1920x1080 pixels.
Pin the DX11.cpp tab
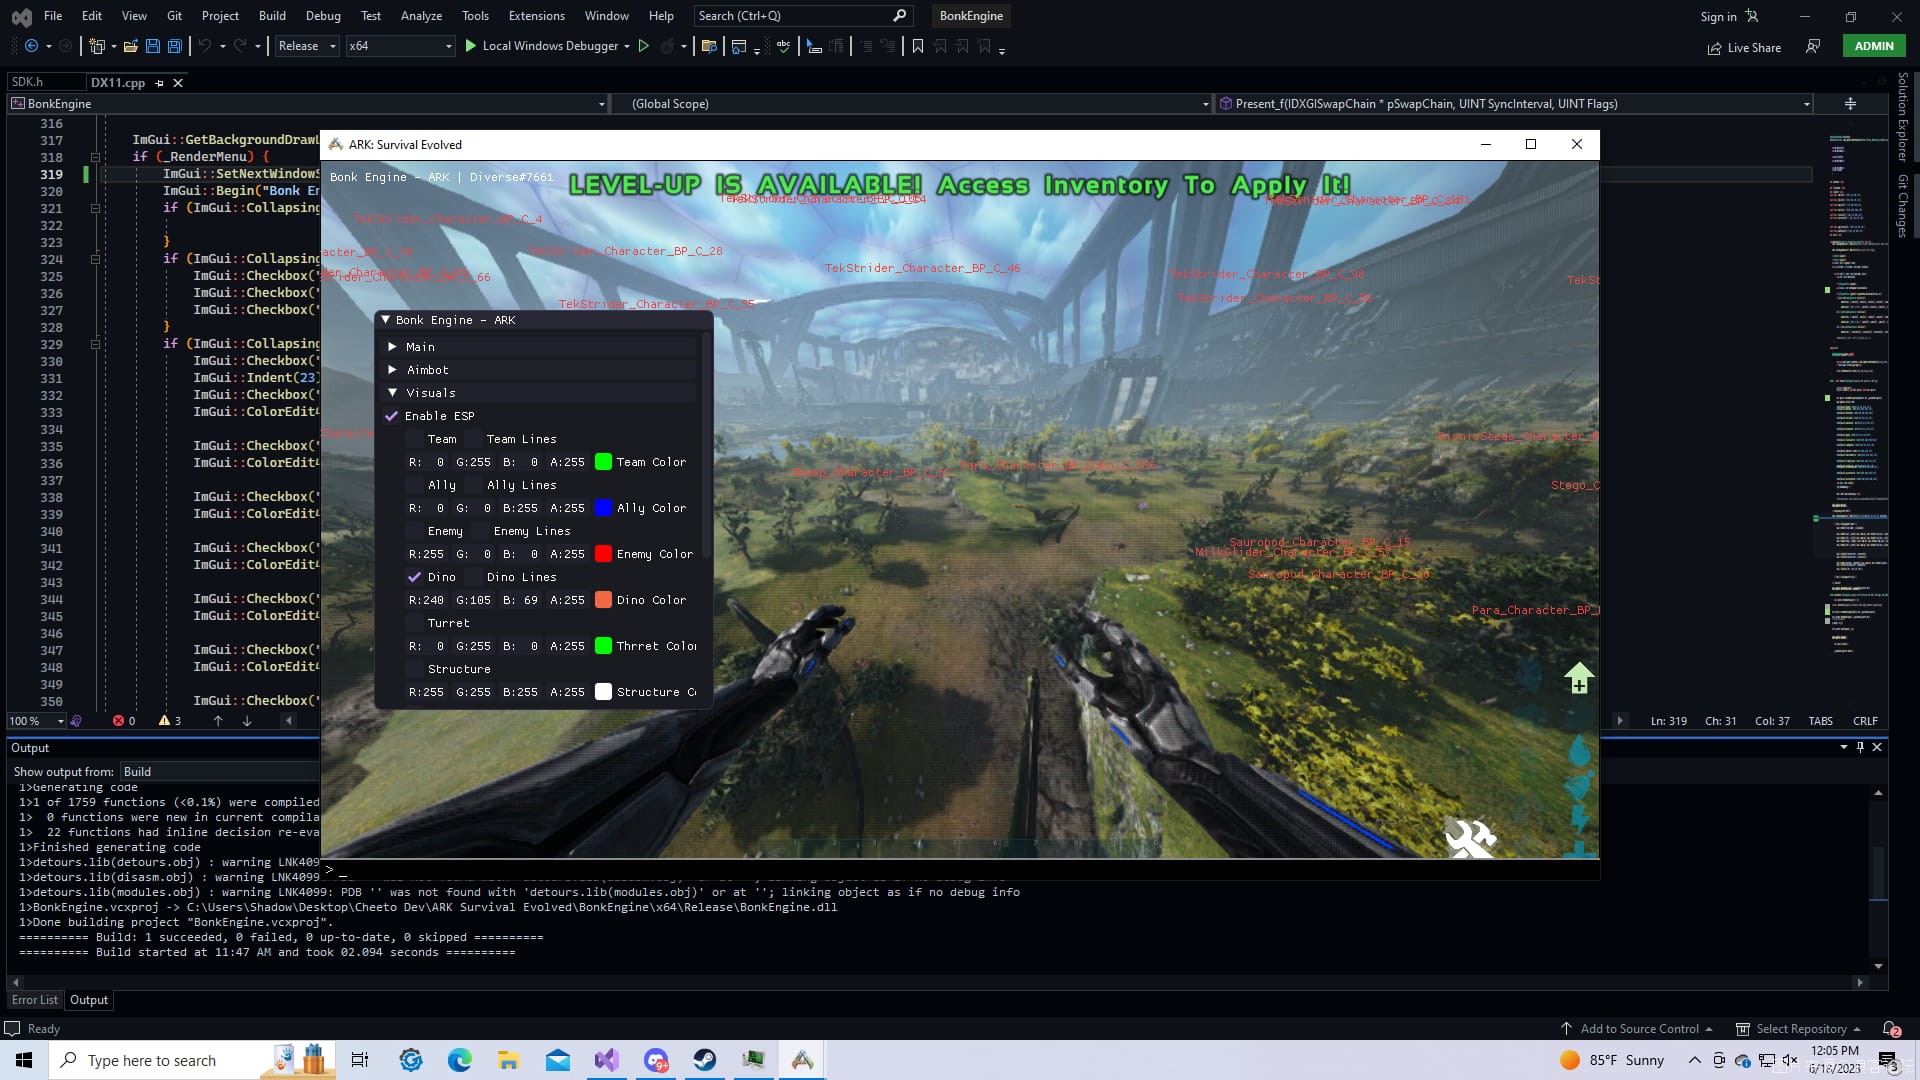pos(159,83)
